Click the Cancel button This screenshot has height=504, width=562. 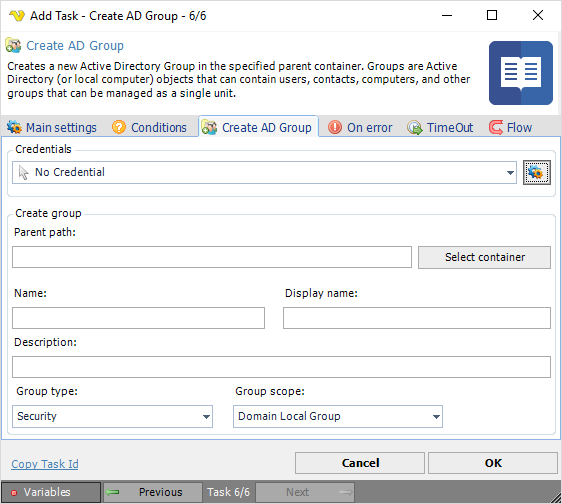[x=360, y=463]
